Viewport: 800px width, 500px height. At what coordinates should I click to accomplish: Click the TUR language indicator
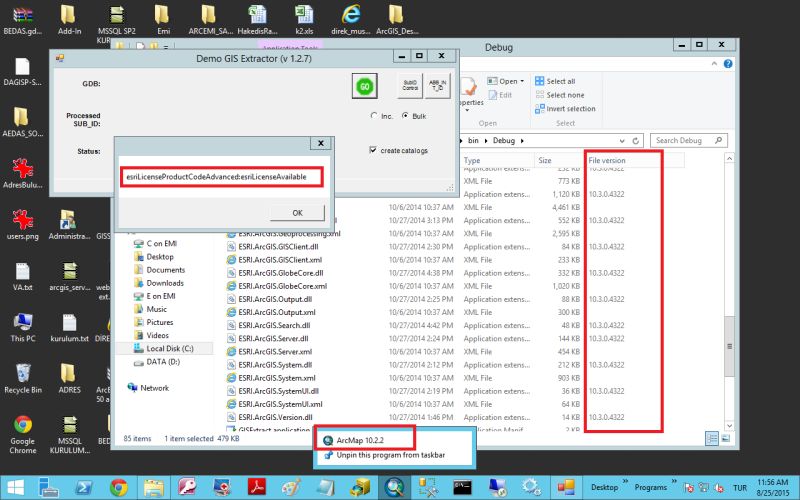tap(740, 488)
